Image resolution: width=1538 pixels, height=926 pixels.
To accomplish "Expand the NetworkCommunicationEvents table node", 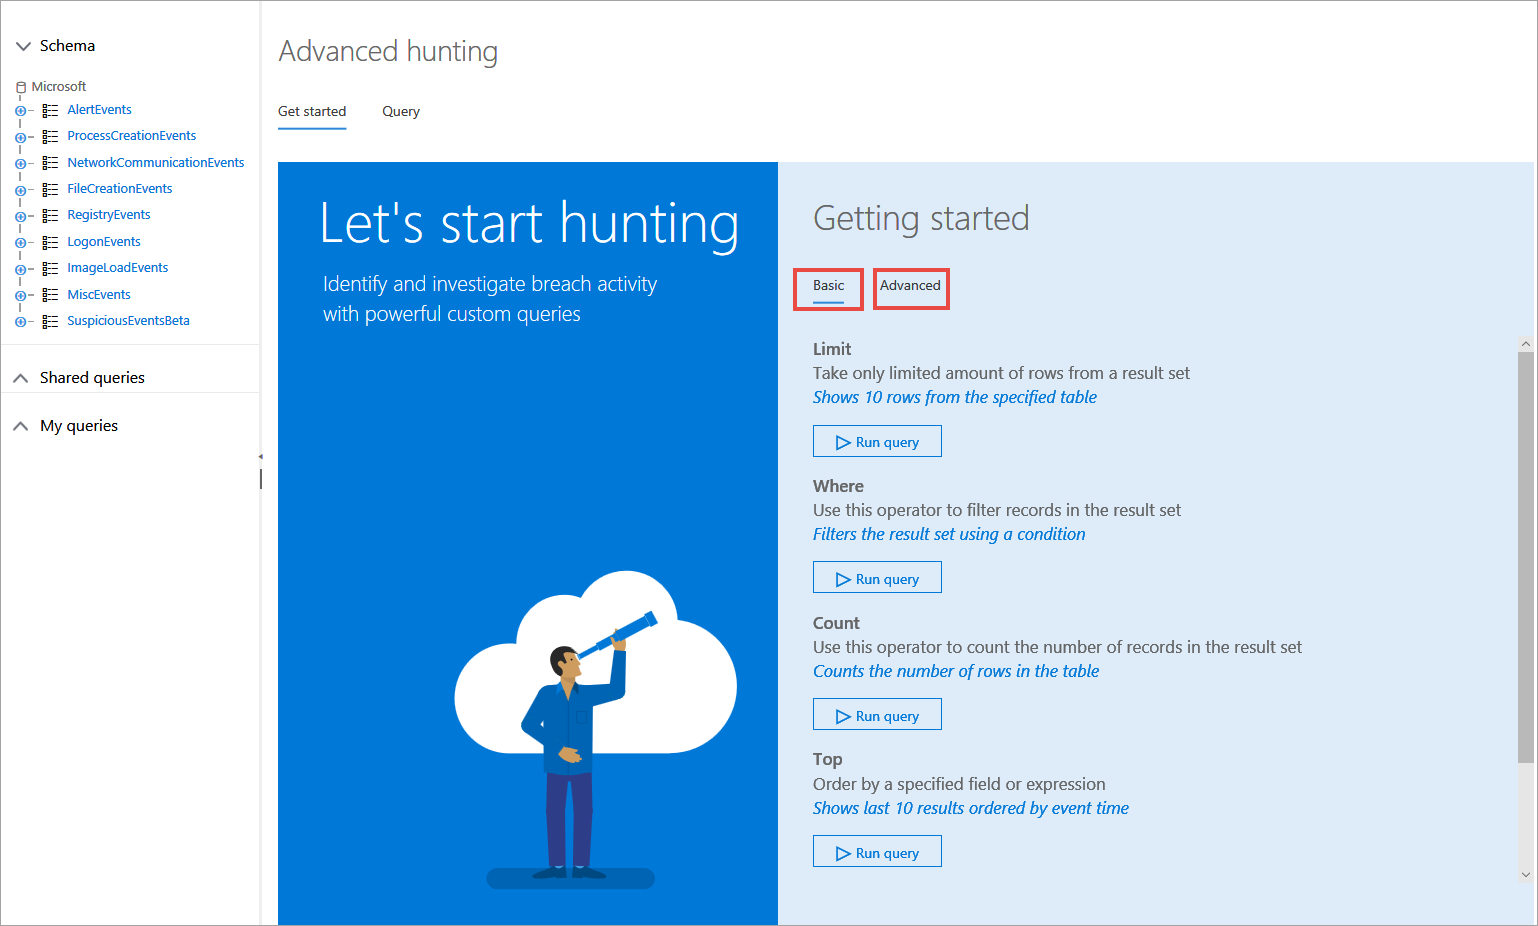I will coord(20,163).
